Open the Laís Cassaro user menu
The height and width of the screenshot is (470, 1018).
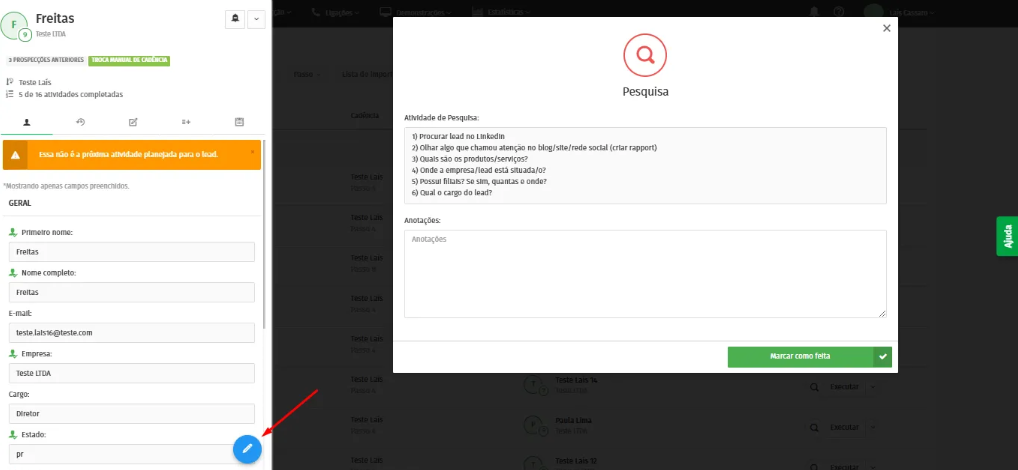899,12
